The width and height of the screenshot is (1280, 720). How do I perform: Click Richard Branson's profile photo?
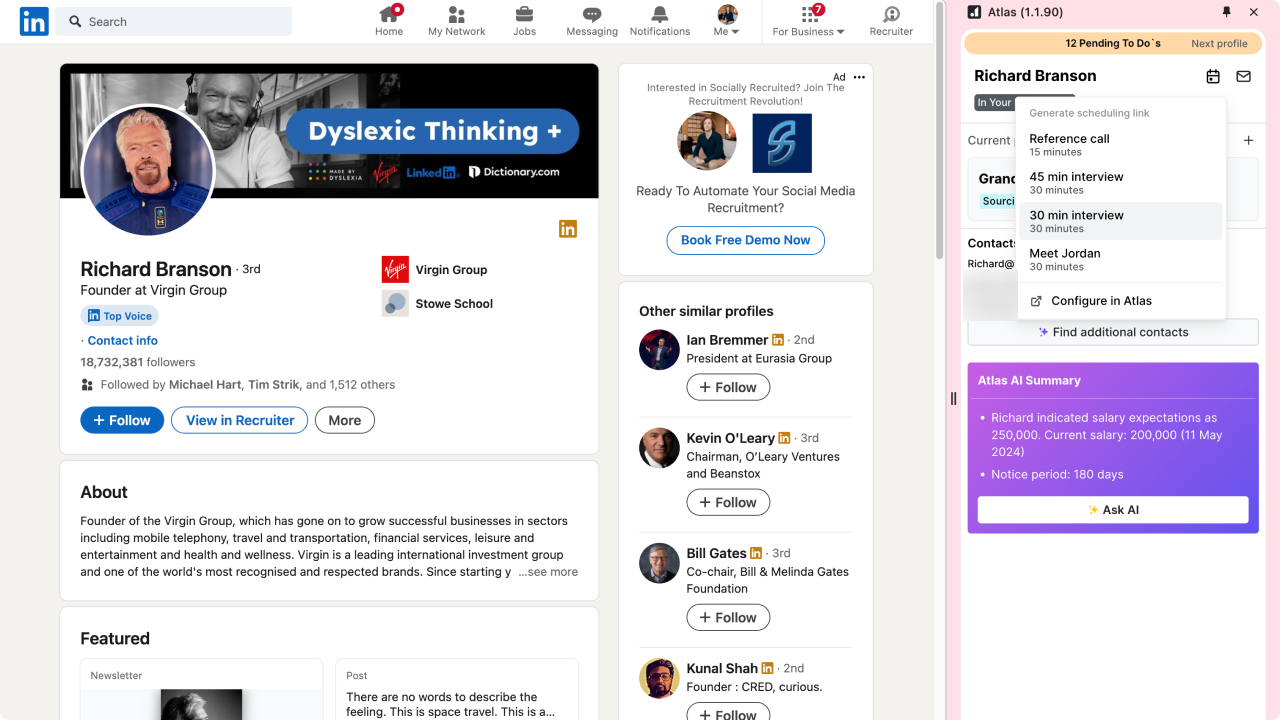point(148,170)
